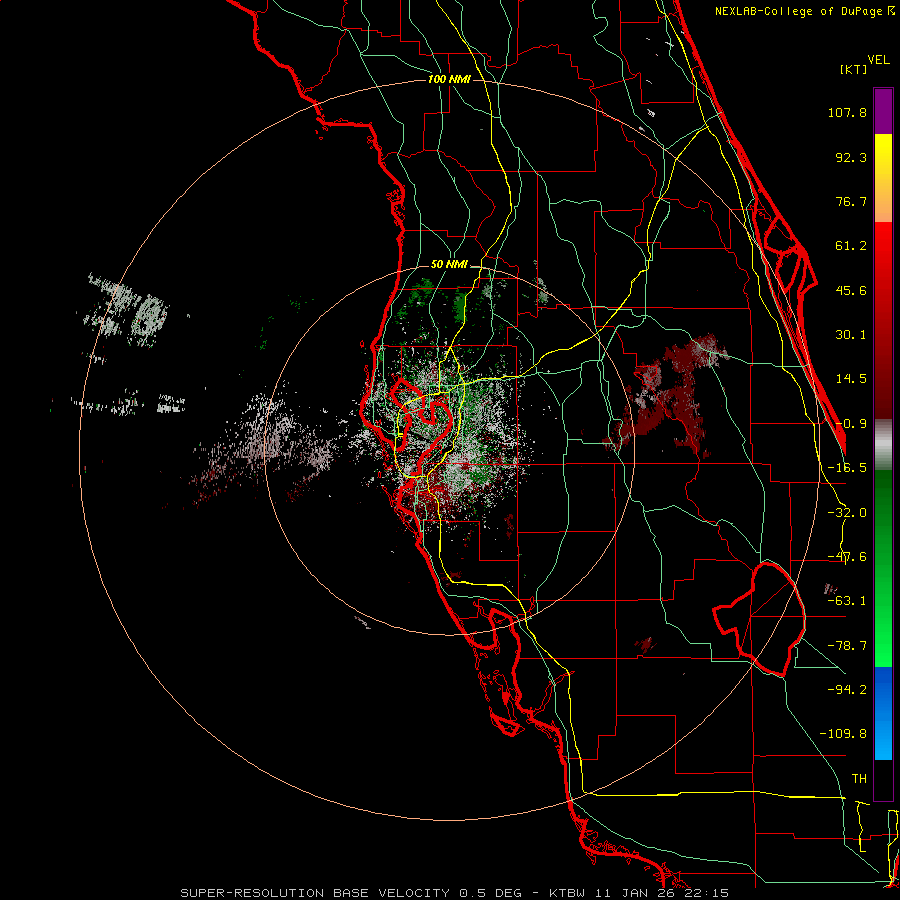Click the 61.2 velocity scale value
The width and height of the screenshot is (900, 900).
(x=851, y=246)
